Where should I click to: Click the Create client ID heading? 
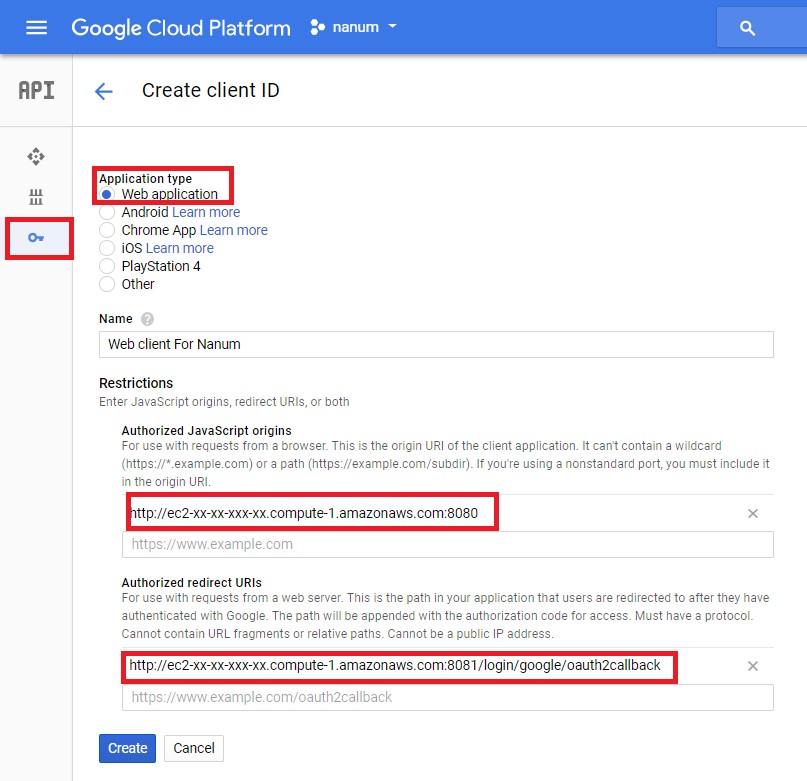[x=210, y=91]
